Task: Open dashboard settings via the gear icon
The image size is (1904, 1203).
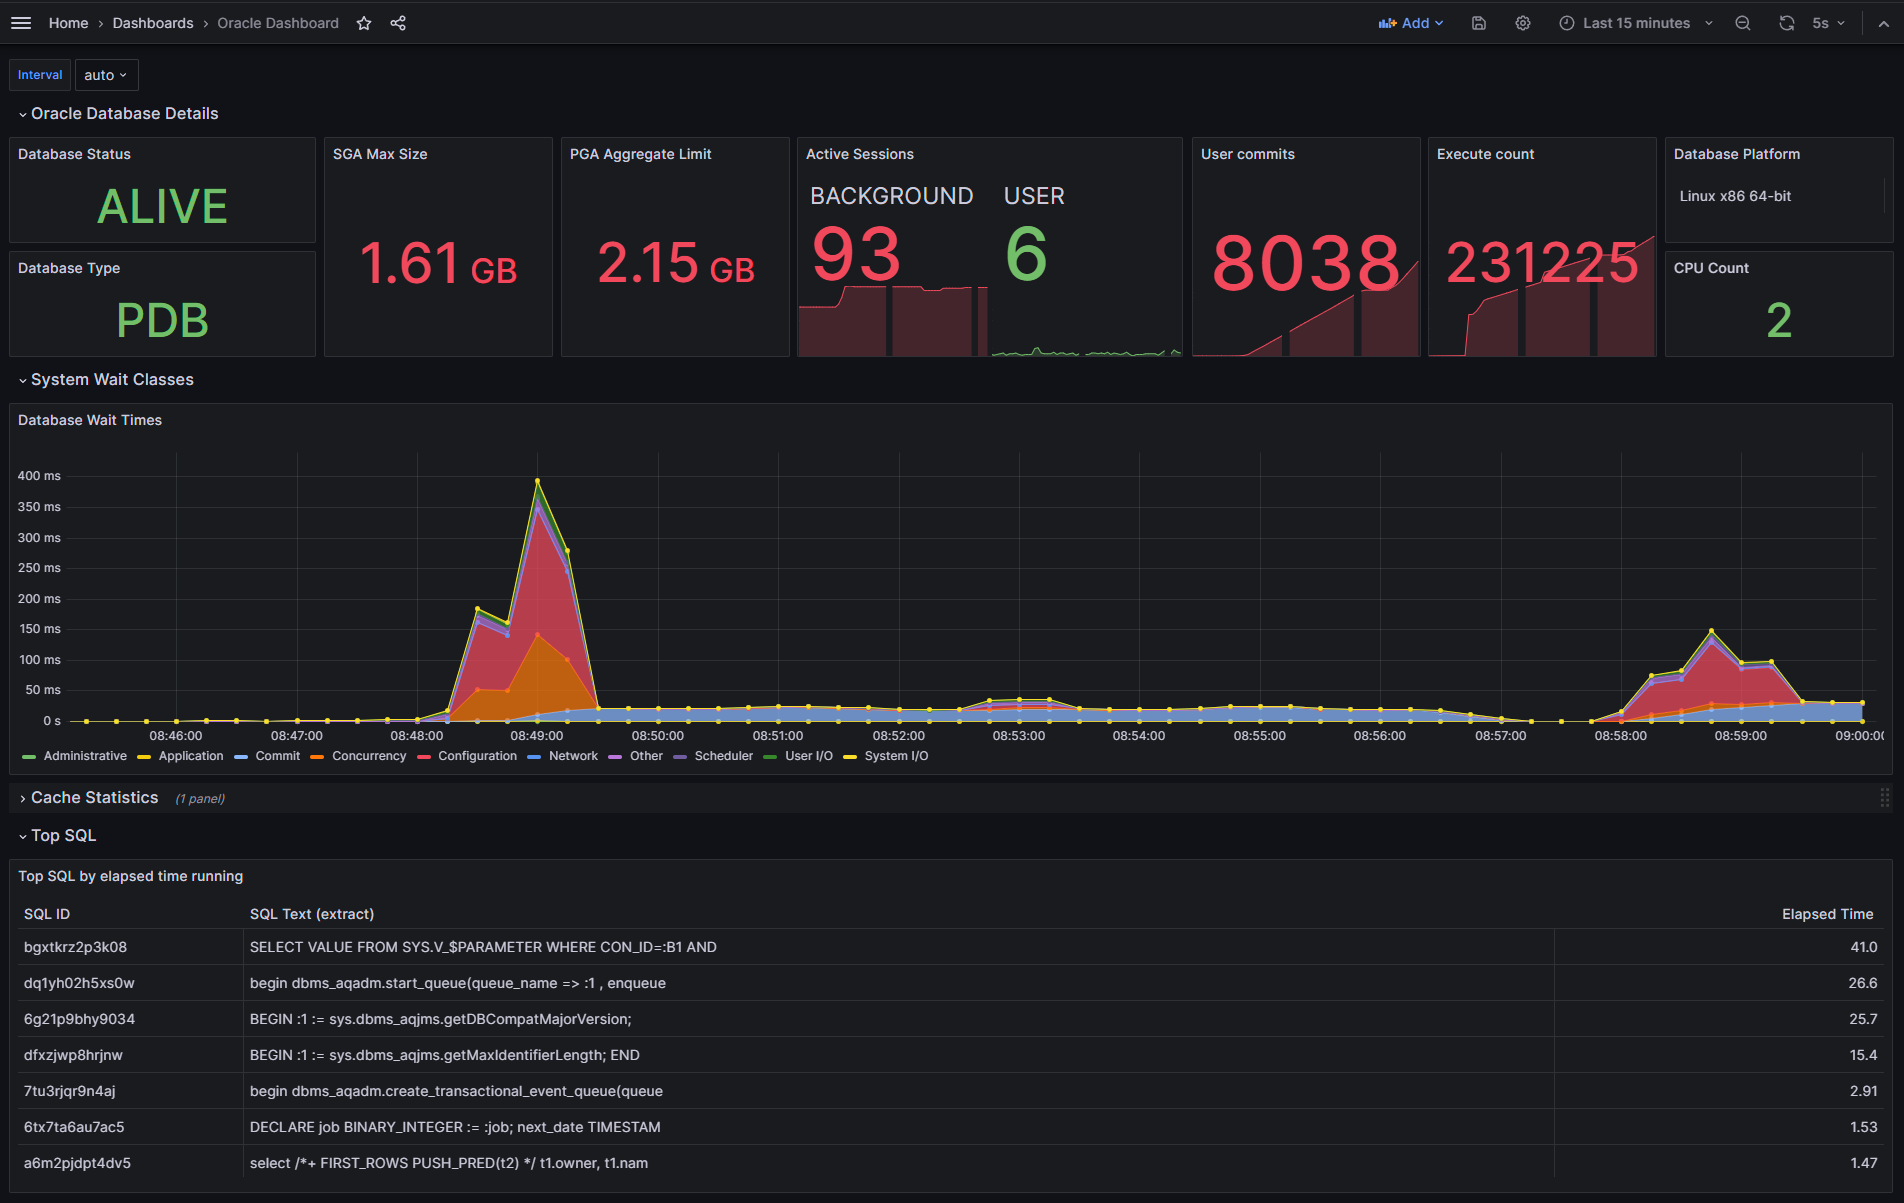Action: pos(1522,23)
